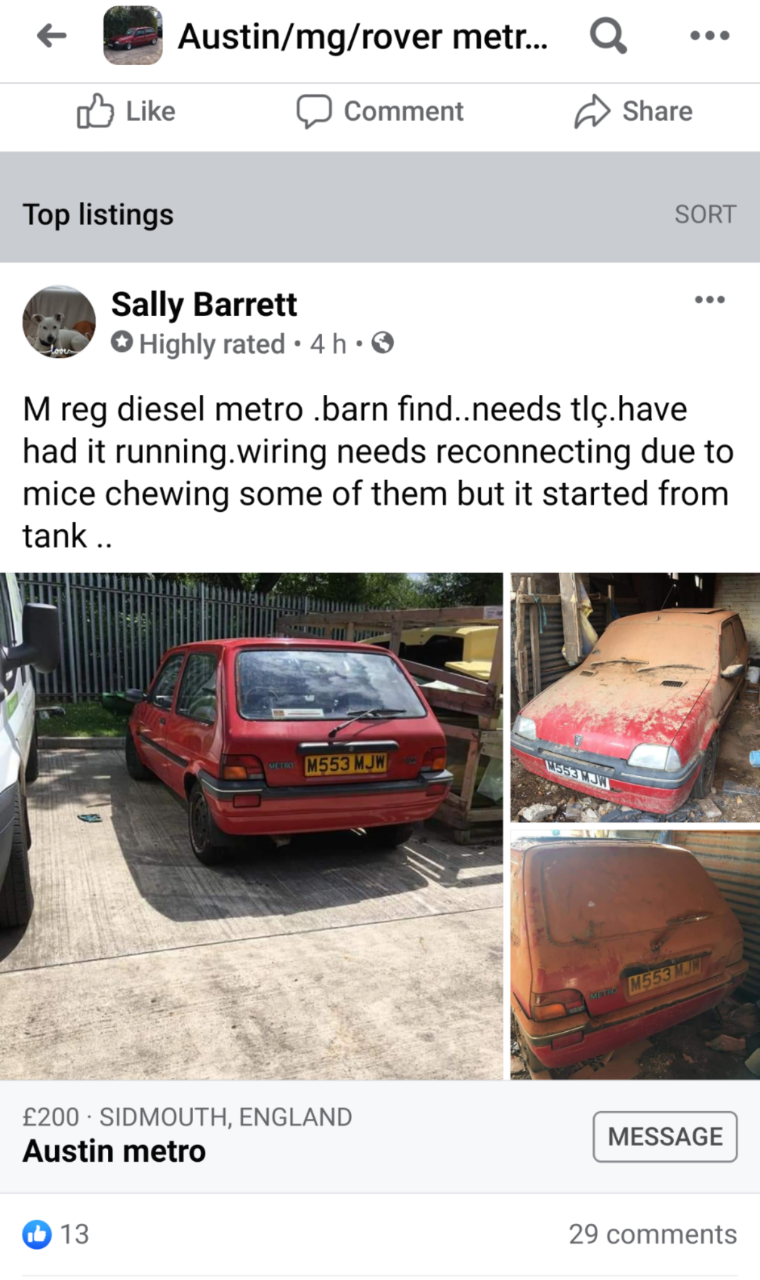Open Sally Barrett's profile picture
The height and width of the screenshot is (1280, 760).
[59, 322]
